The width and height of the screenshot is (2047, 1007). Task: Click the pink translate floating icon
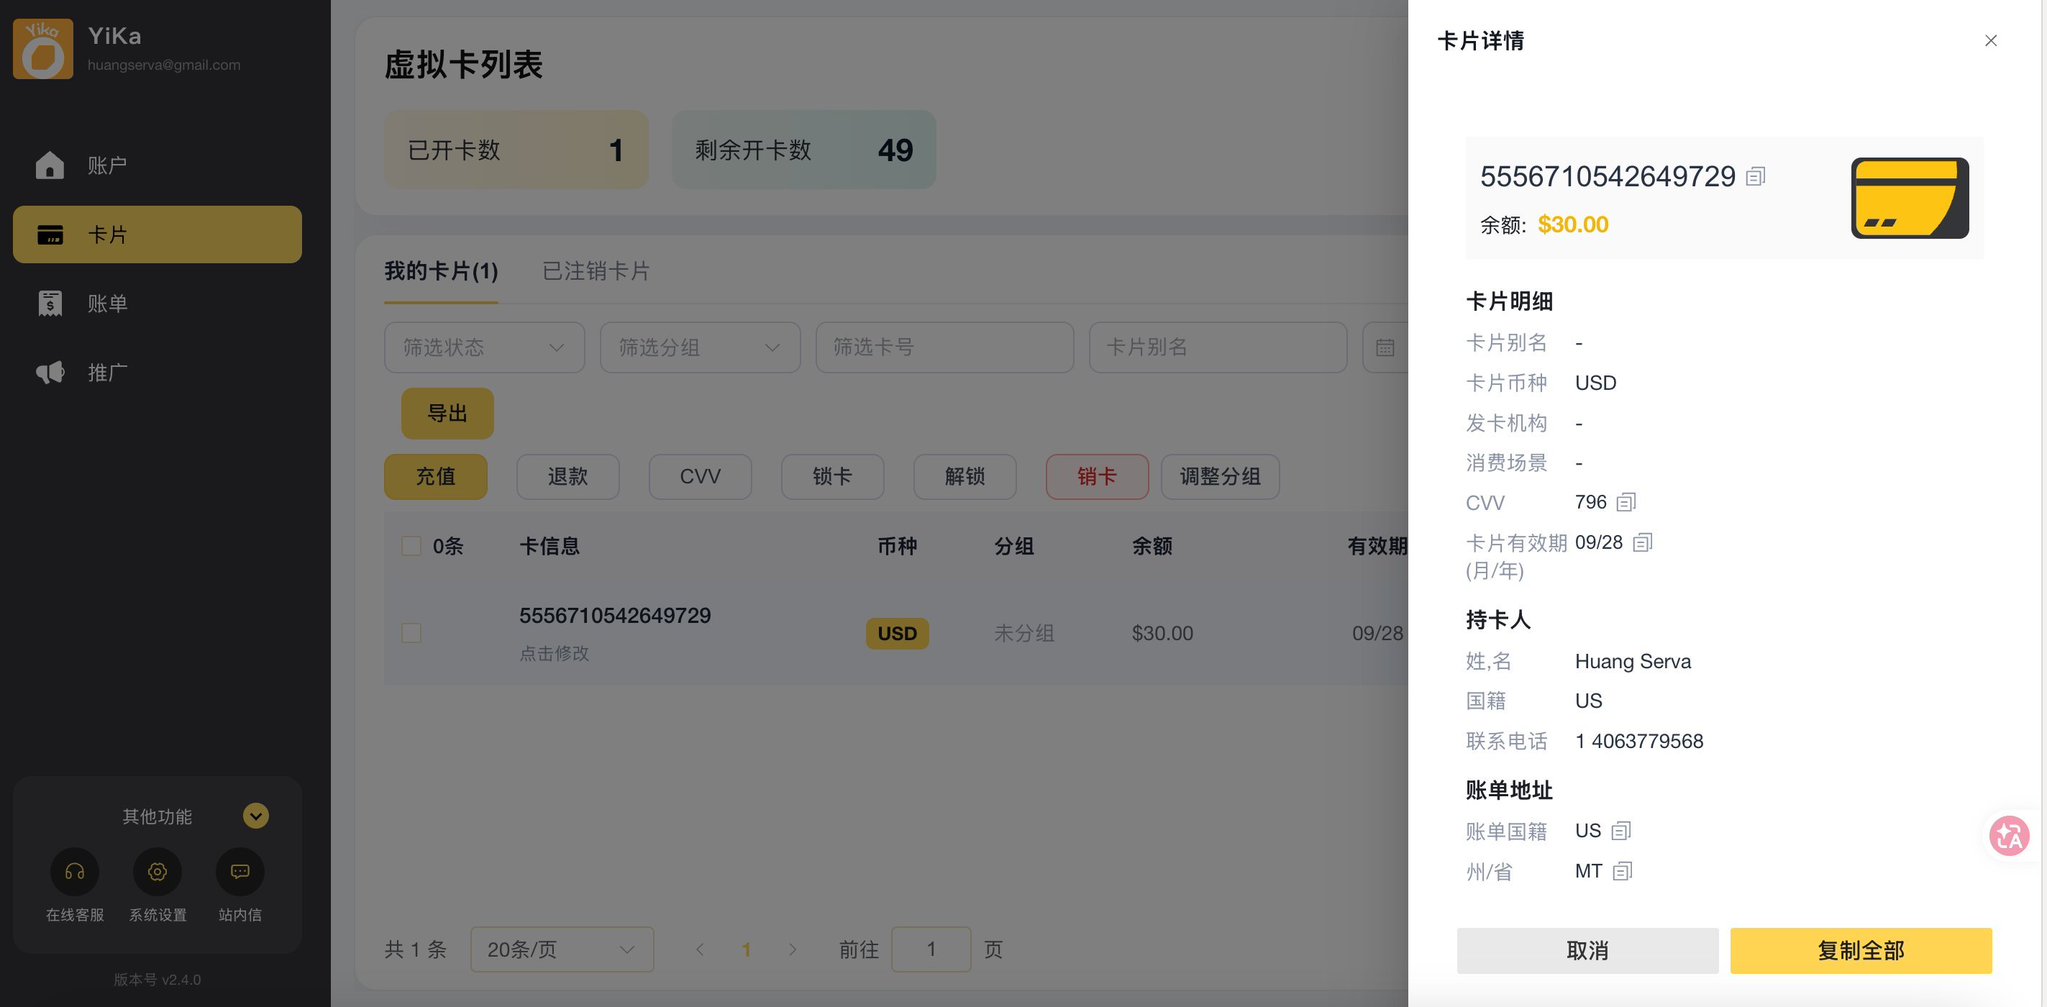click(2009, 836)
